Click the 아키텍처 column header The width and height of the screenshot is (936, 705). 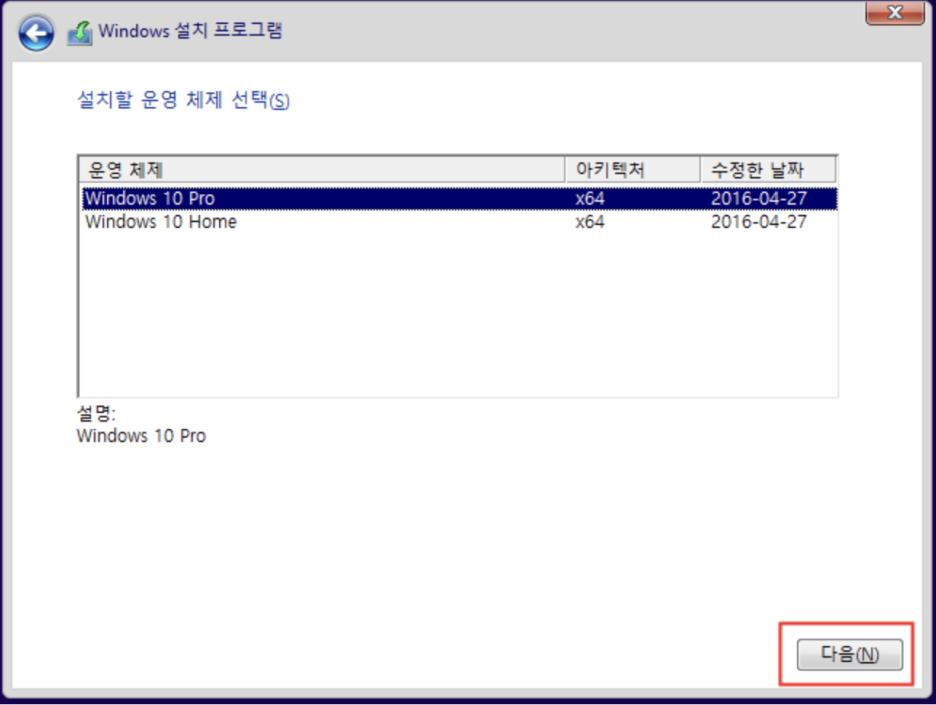click(632, 170)
